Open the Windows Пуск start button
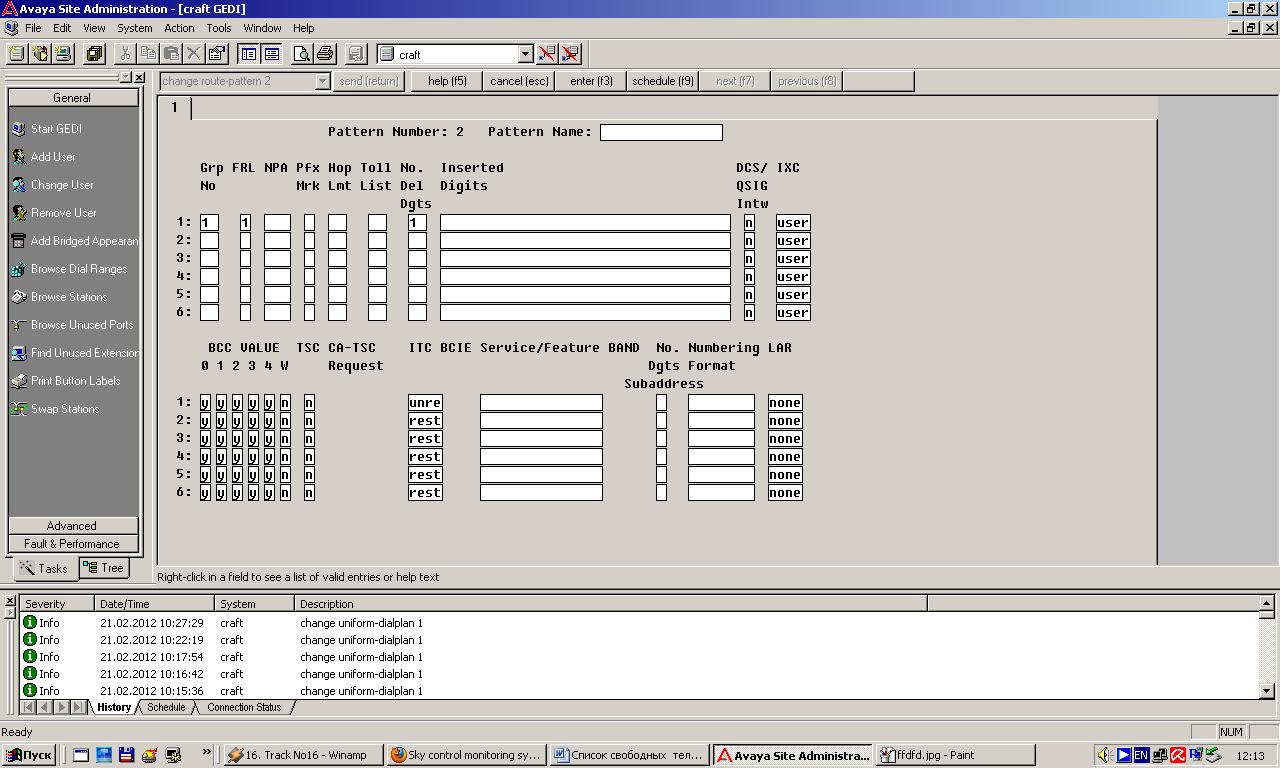 [x=29, y=755]
